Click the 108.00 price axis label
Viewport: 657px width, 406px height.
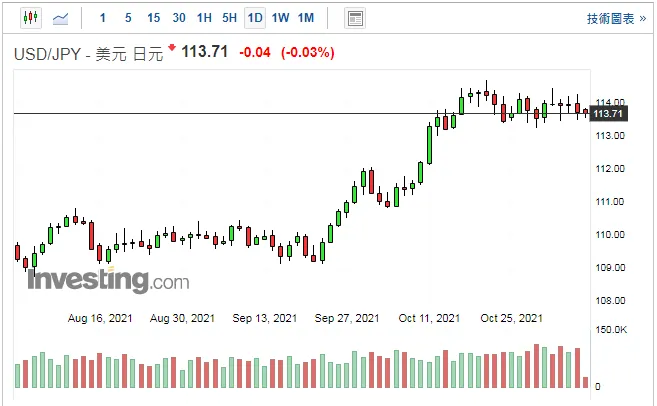click(x=610, y=301)
